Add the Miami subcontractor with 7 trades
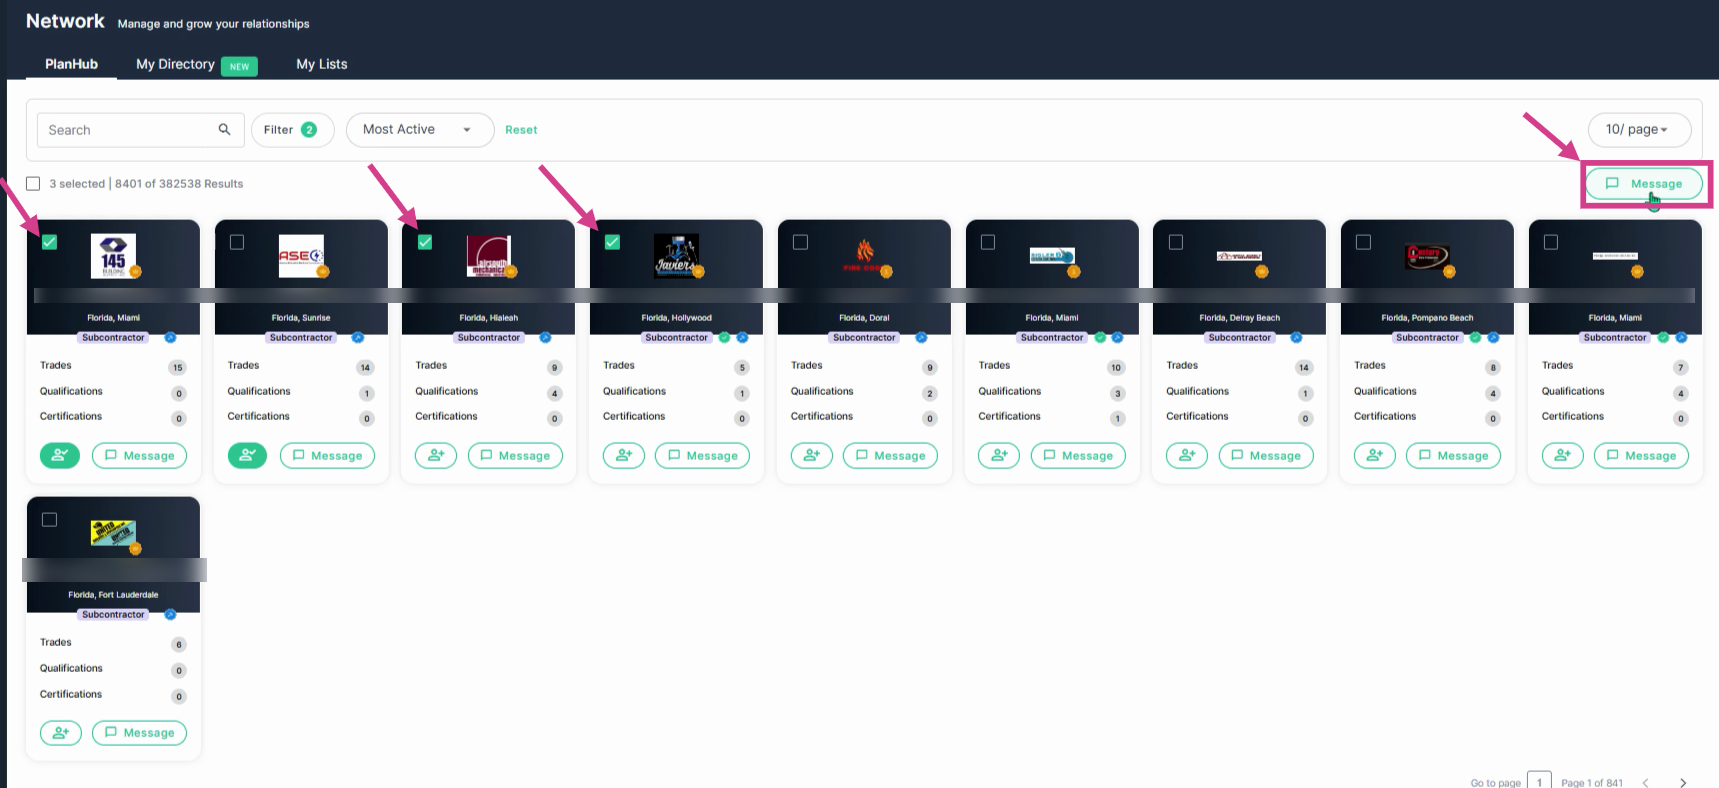The height and width of the screenshot is (788, 1719). point(1563,456)
